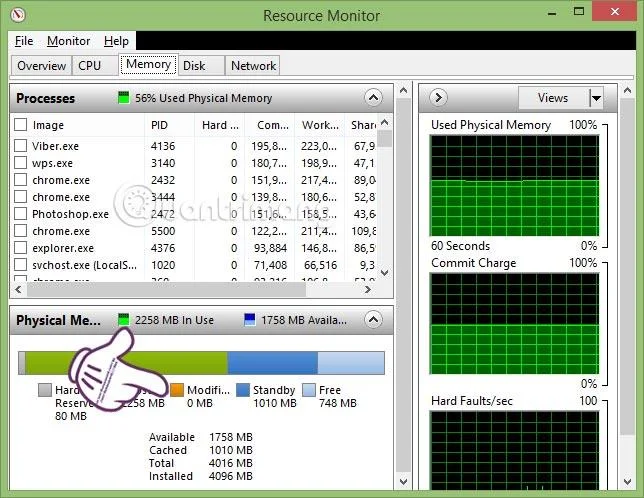Open the Monitor menu
Screen dimensions: 644x498
pyautogui.click(x=68, y=41)
